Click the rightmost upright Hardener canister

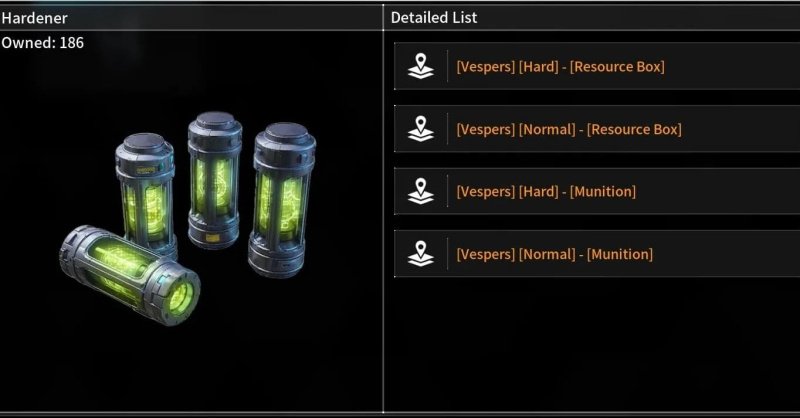[x=282, y=200]
